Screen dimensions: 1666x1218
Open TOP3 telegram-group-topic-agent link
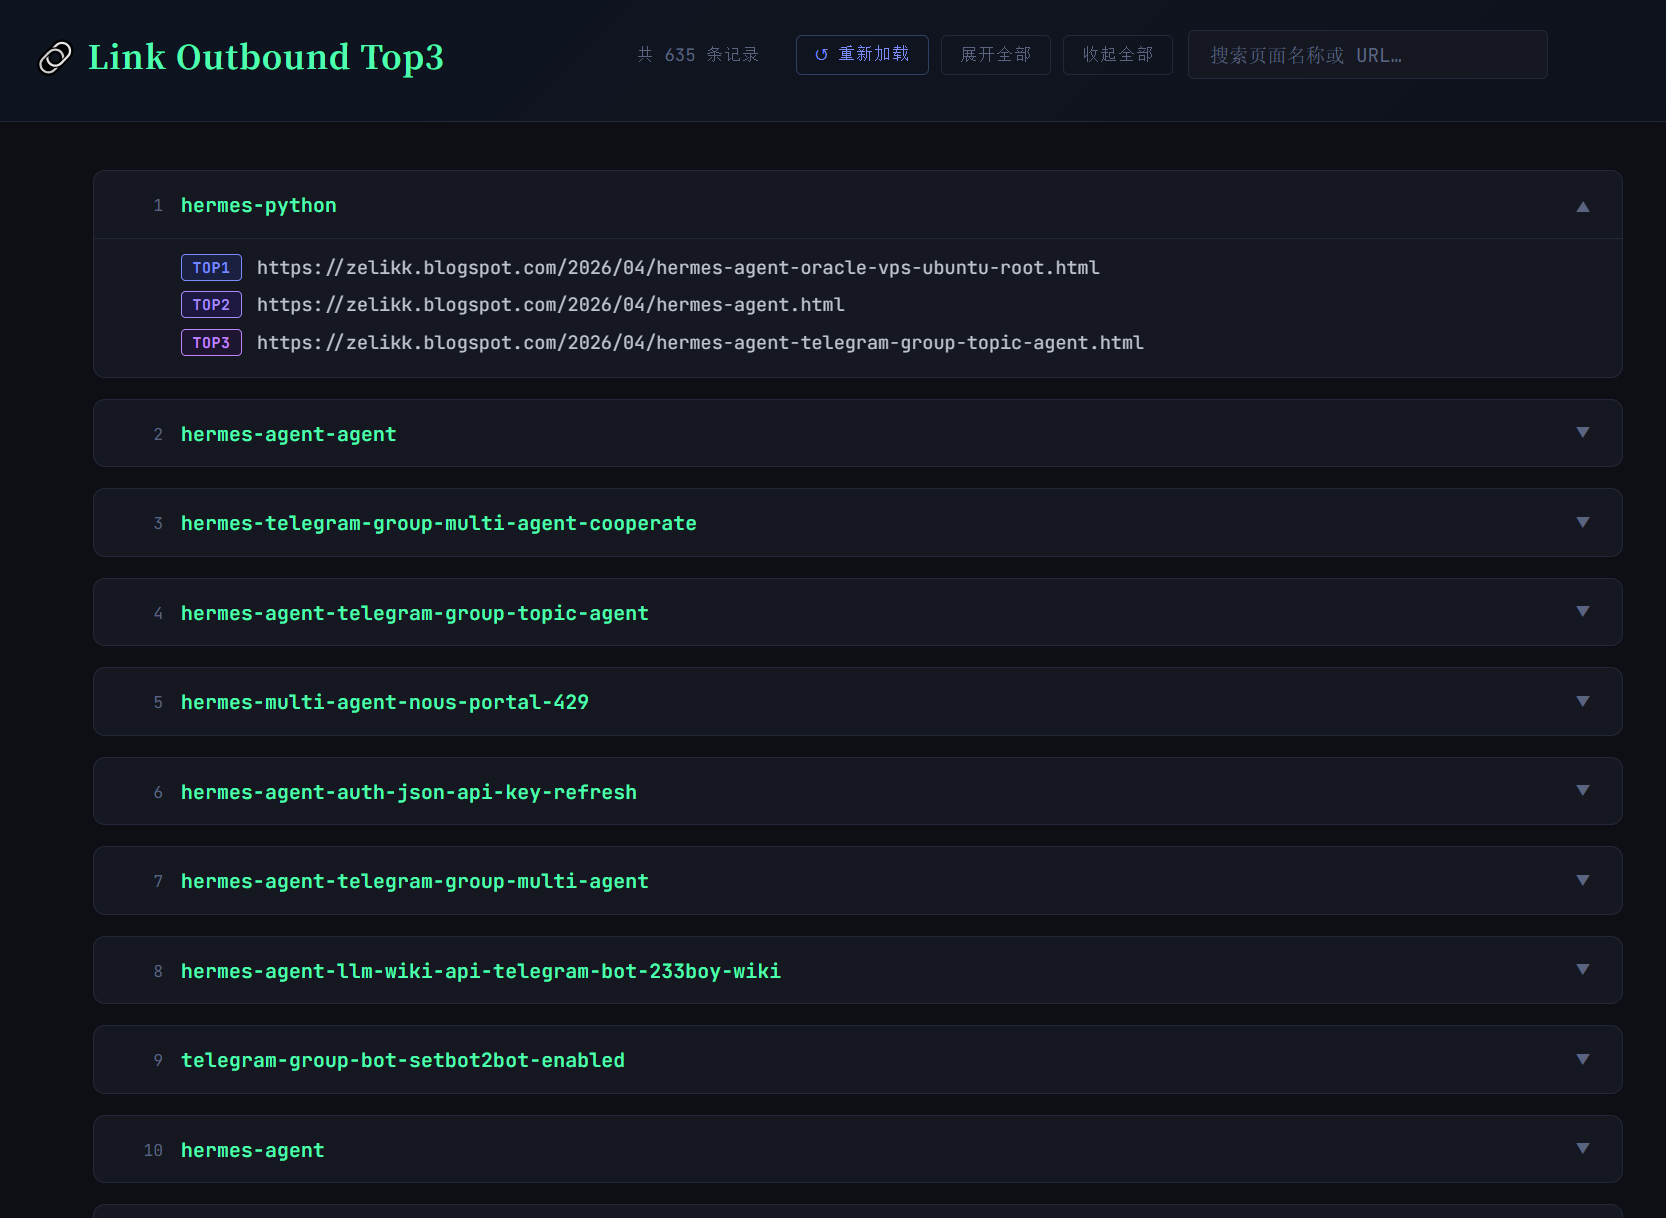699,343
